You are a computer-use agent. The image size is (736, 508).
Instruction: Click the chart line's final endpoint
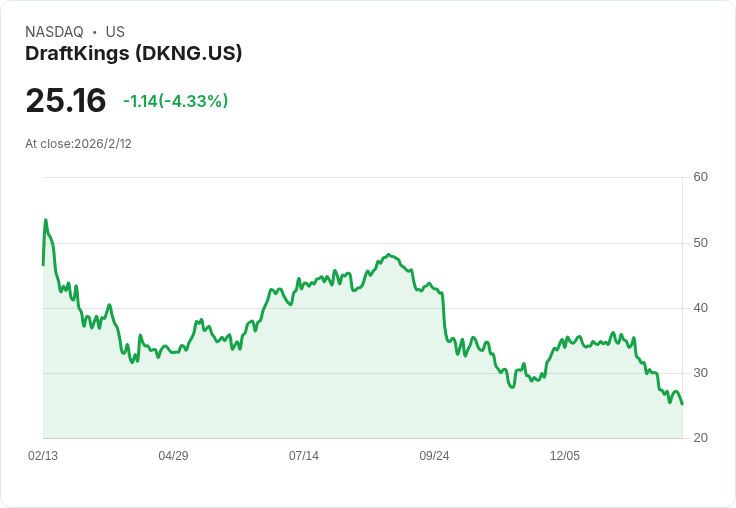tap(682, 404)
